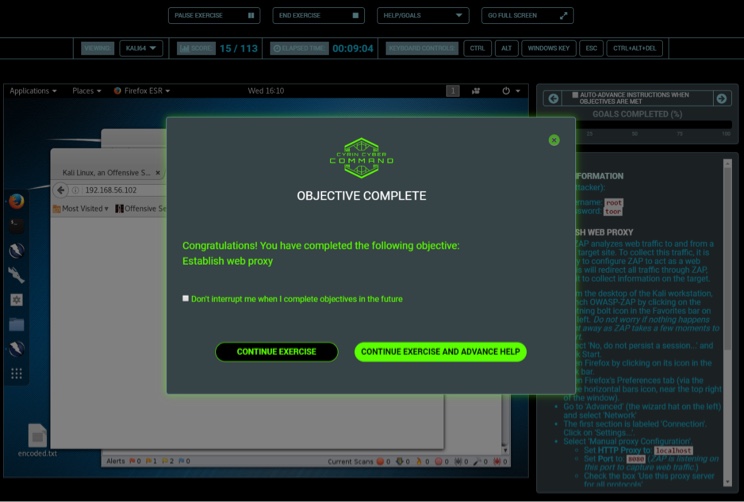Select the Kali Linux Firefox tab
The height and width of the screenshot is (502, 744).
click(106, 173)
